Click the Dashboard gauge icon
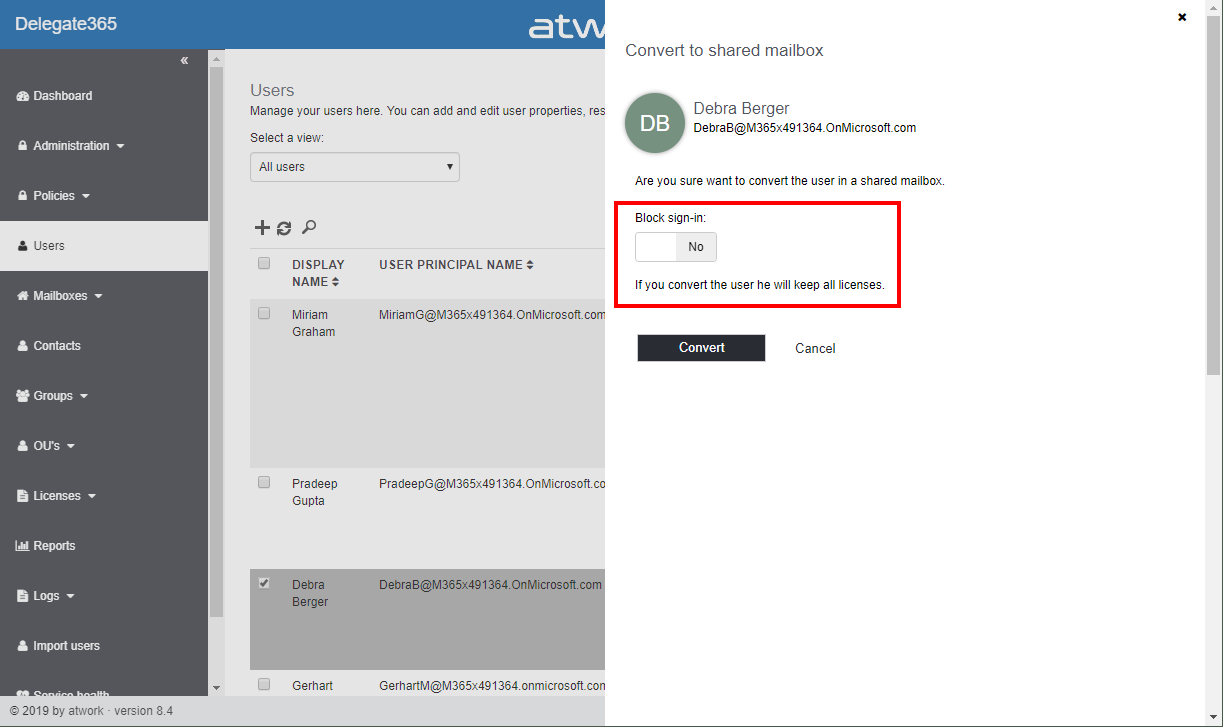Viewport: 1223px width, 727px height. [23, 96]
